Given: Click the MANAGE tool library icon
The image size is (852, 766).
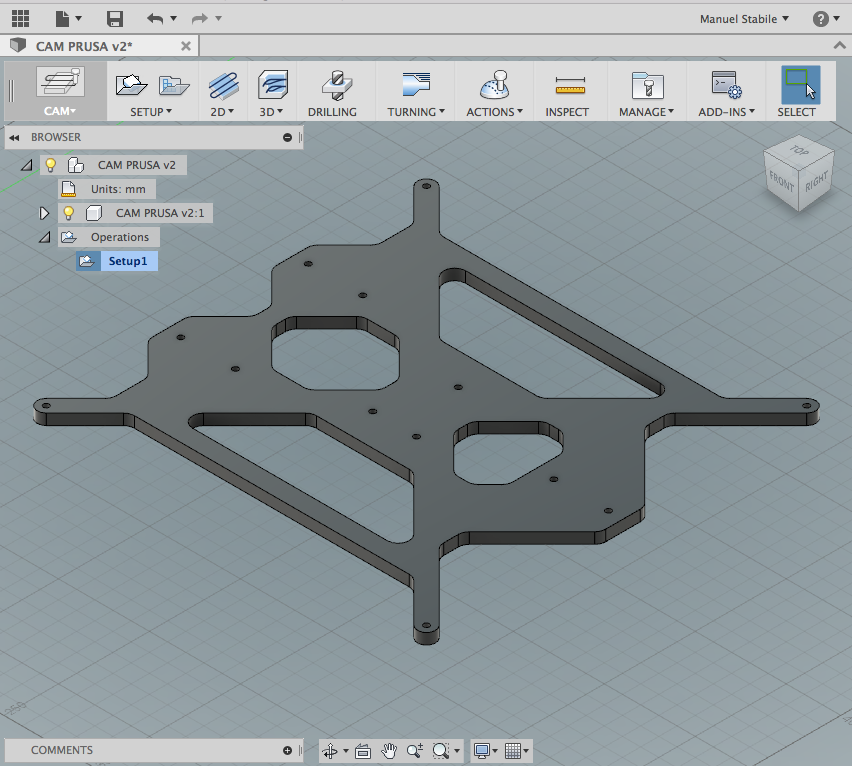Looking at the screenshot, I should pos(647,85).
